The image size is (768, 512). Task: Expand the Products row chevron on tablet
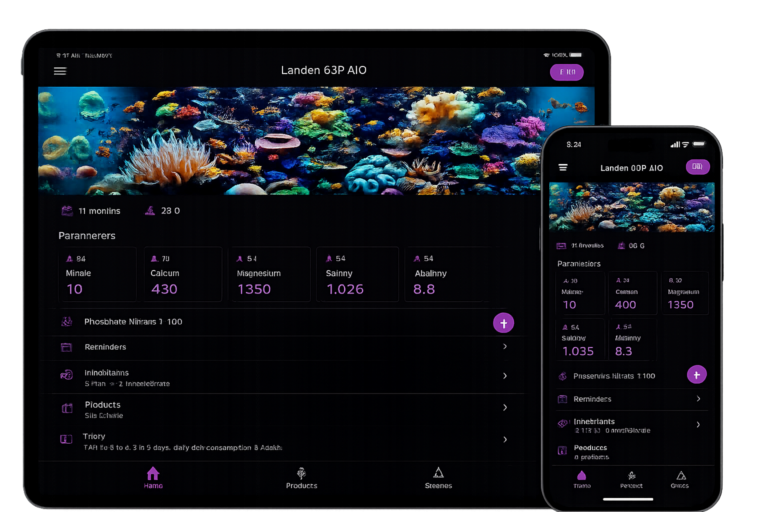pos(505,408)
